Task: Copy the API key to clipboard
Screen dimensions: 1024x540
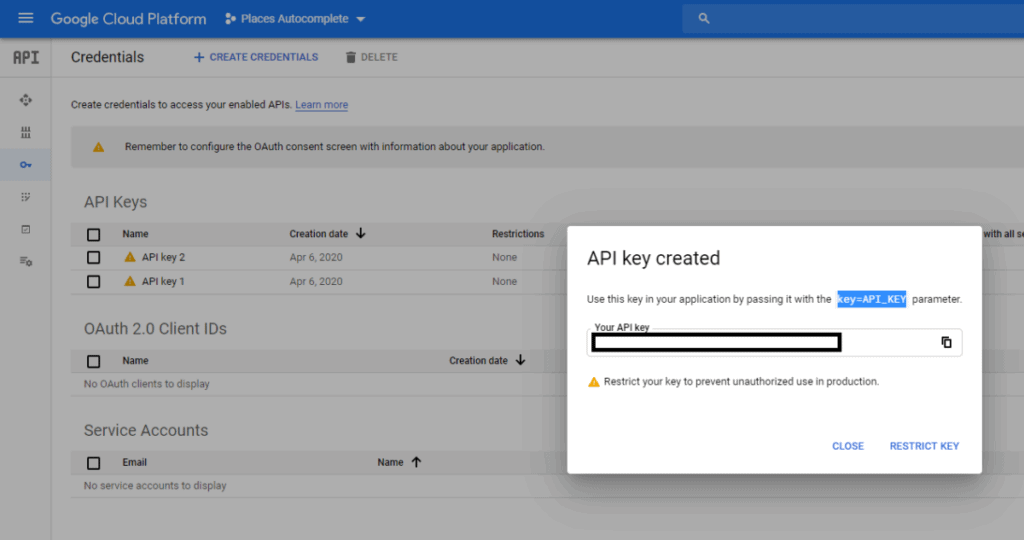Action: click(946, 343)
